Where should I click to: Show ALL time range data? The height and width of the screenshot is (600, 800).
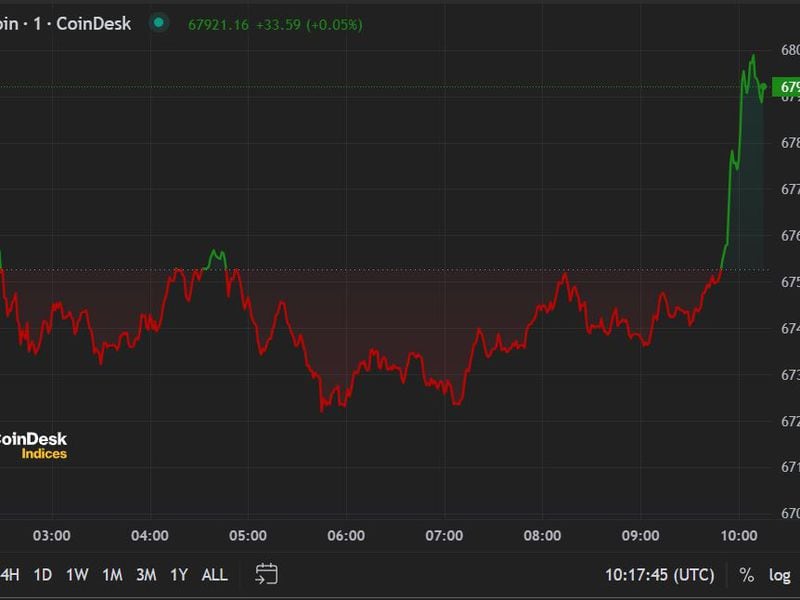[x=214, y=575]
